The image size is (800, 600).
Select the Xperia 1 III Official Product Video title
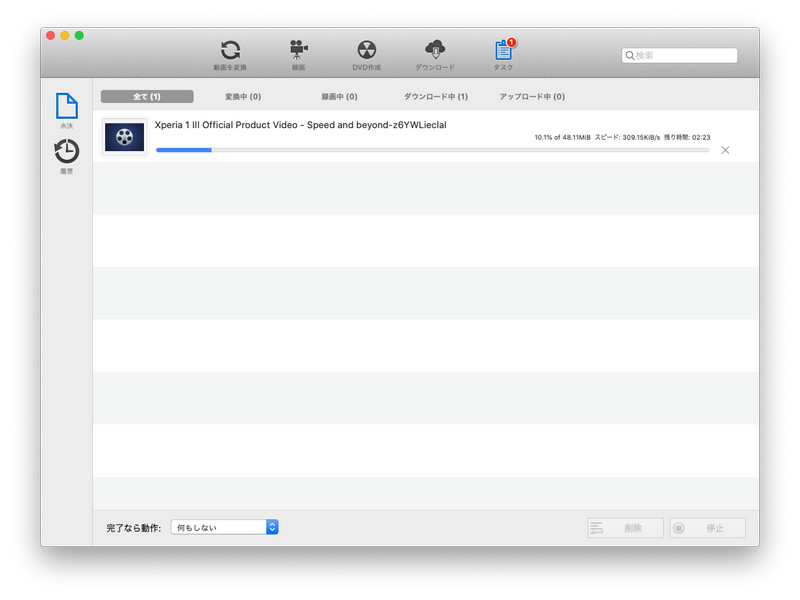(x=301, y=125)
